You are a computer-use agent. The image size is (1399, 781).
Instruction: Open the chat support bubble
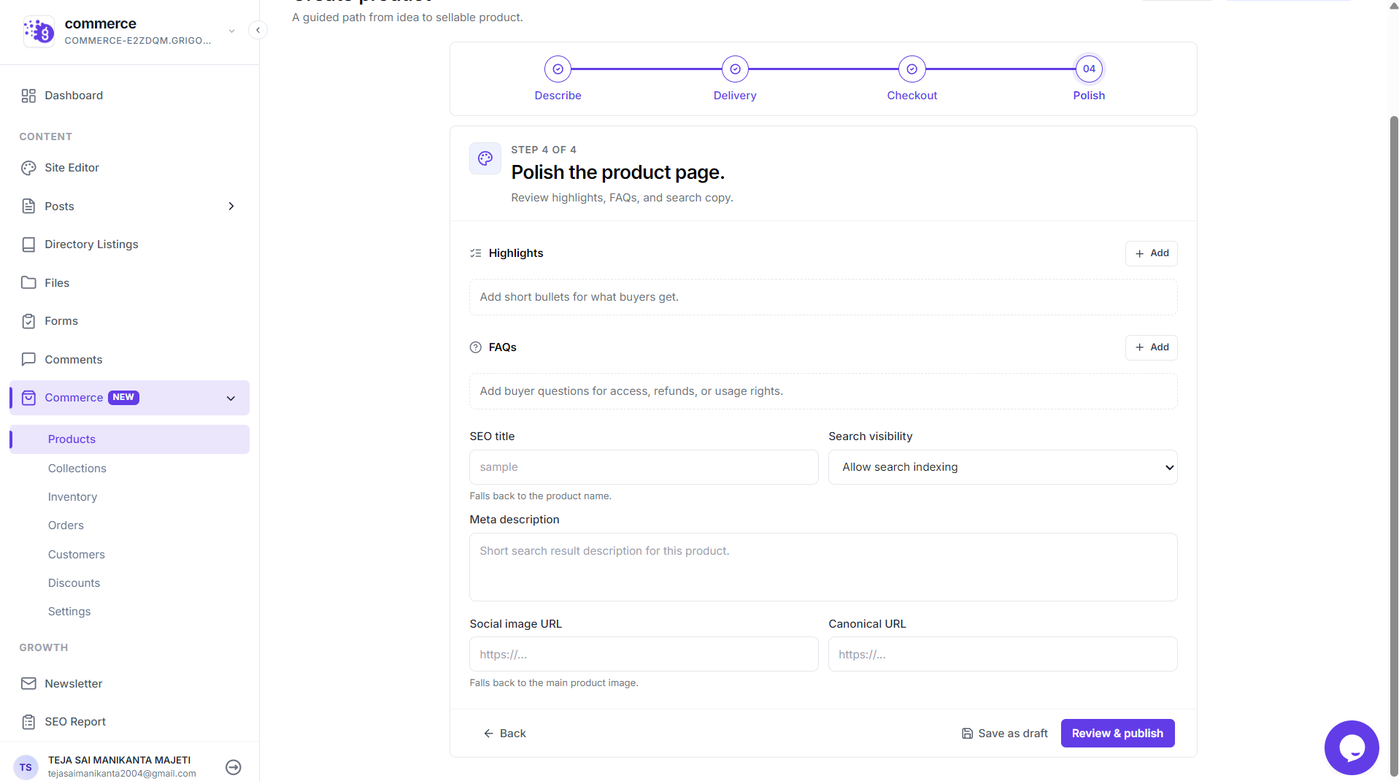coord(1351,747)
